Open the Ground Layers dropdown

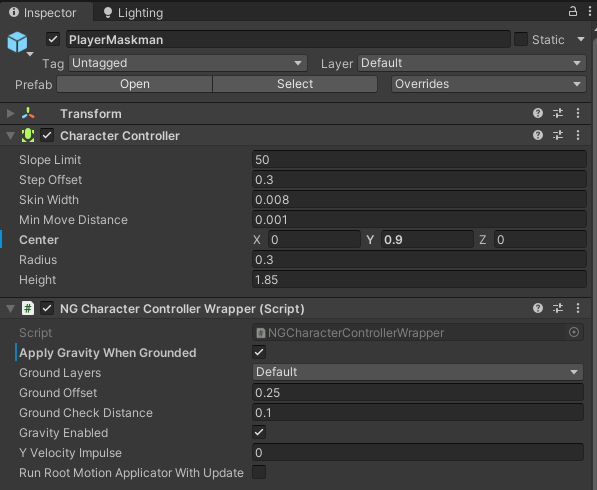(x=418, y=372)
